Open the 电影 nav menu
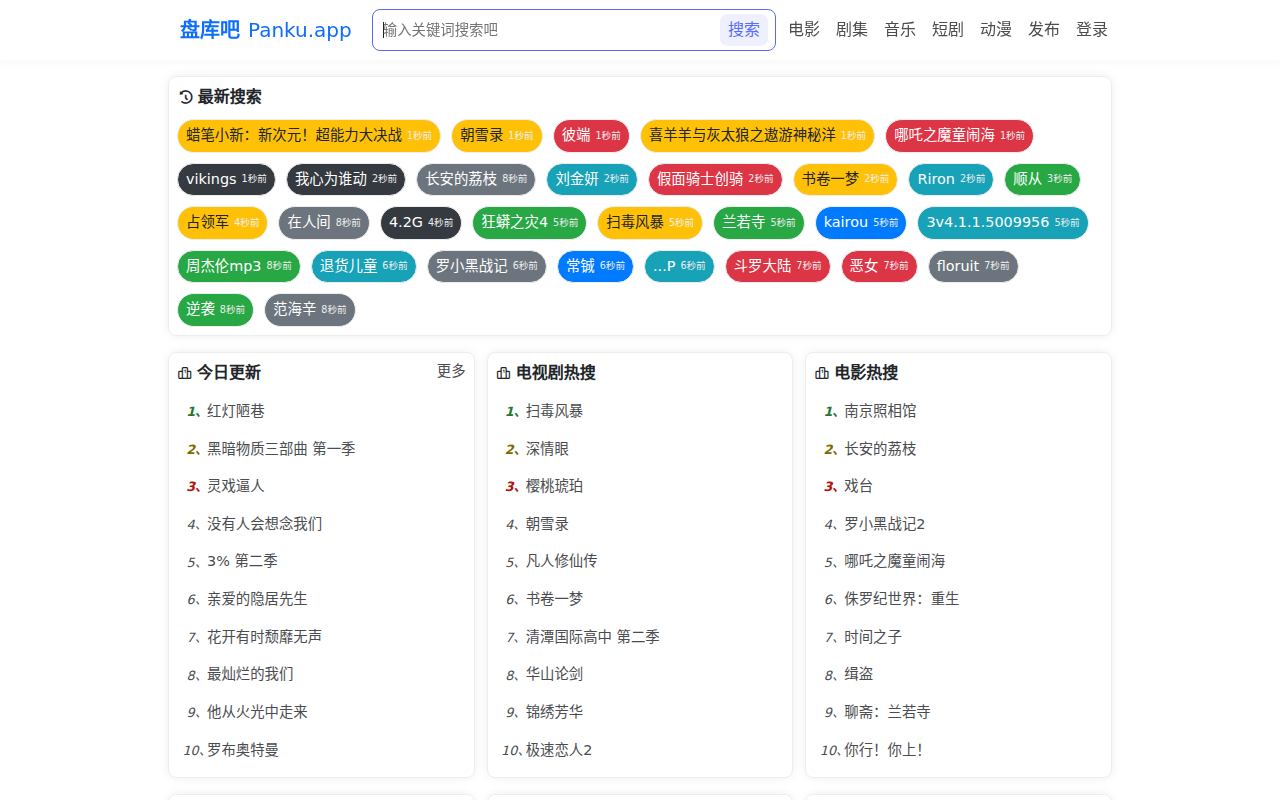Screen dimensions: 1280x800 (x=804, y=30)
